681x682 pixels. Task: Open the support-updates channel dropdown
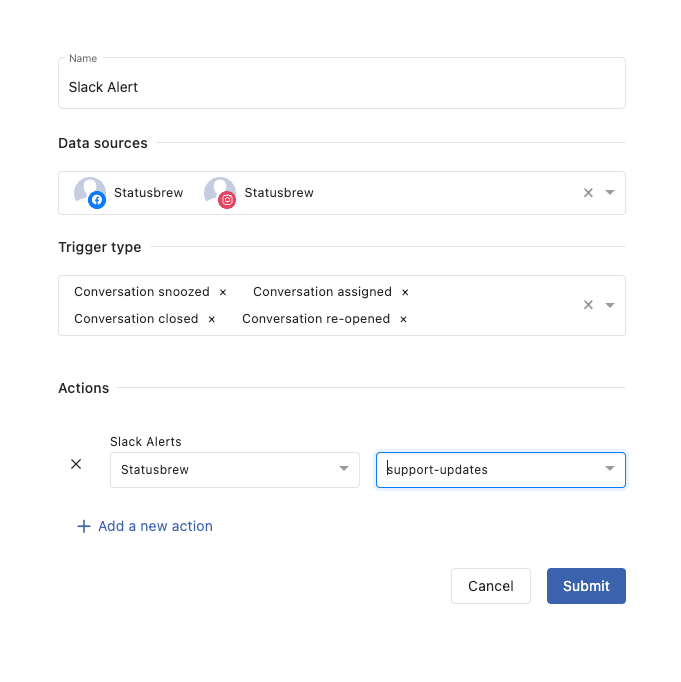(500, 469)
